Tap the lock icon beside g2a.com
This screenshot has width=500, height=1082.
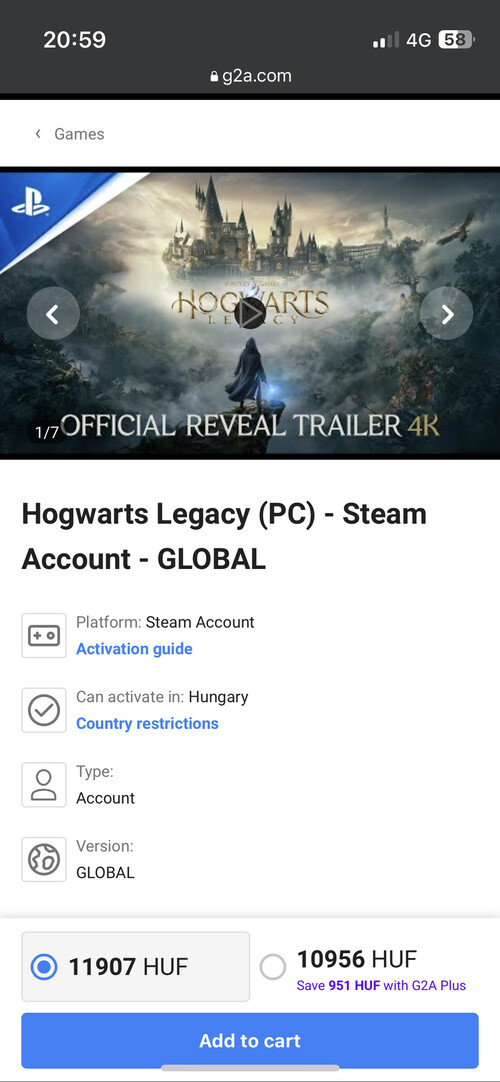(x=214, y=77)
